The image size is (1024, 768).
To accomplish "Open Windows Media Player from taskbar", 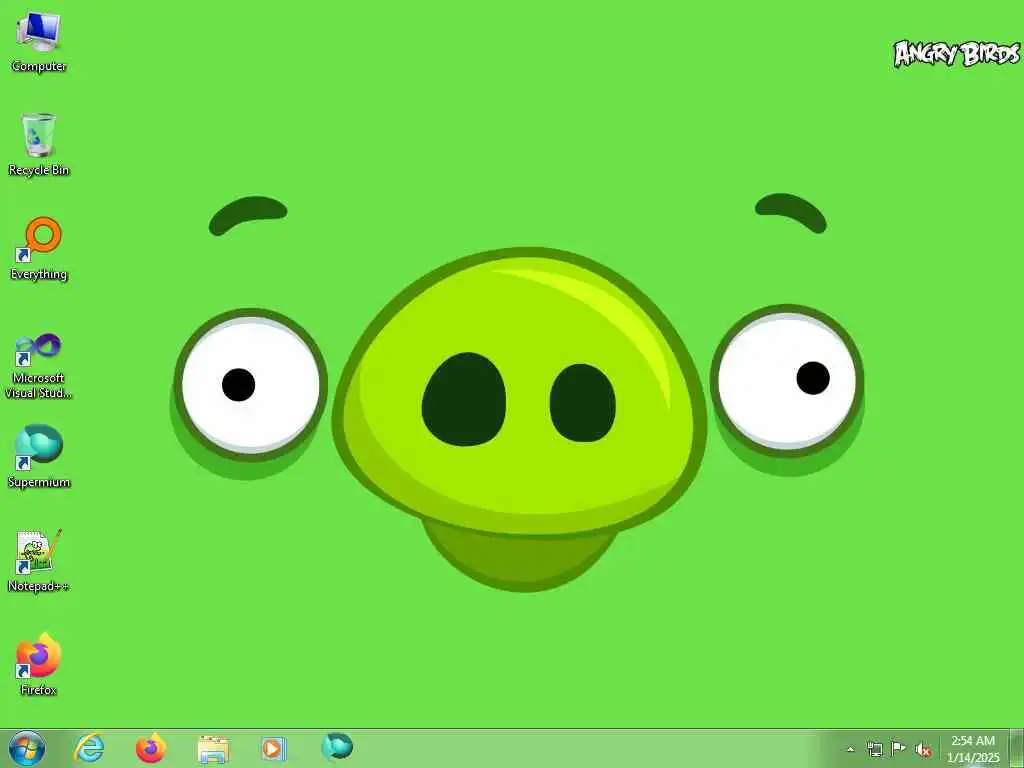I will click(273, 748).
